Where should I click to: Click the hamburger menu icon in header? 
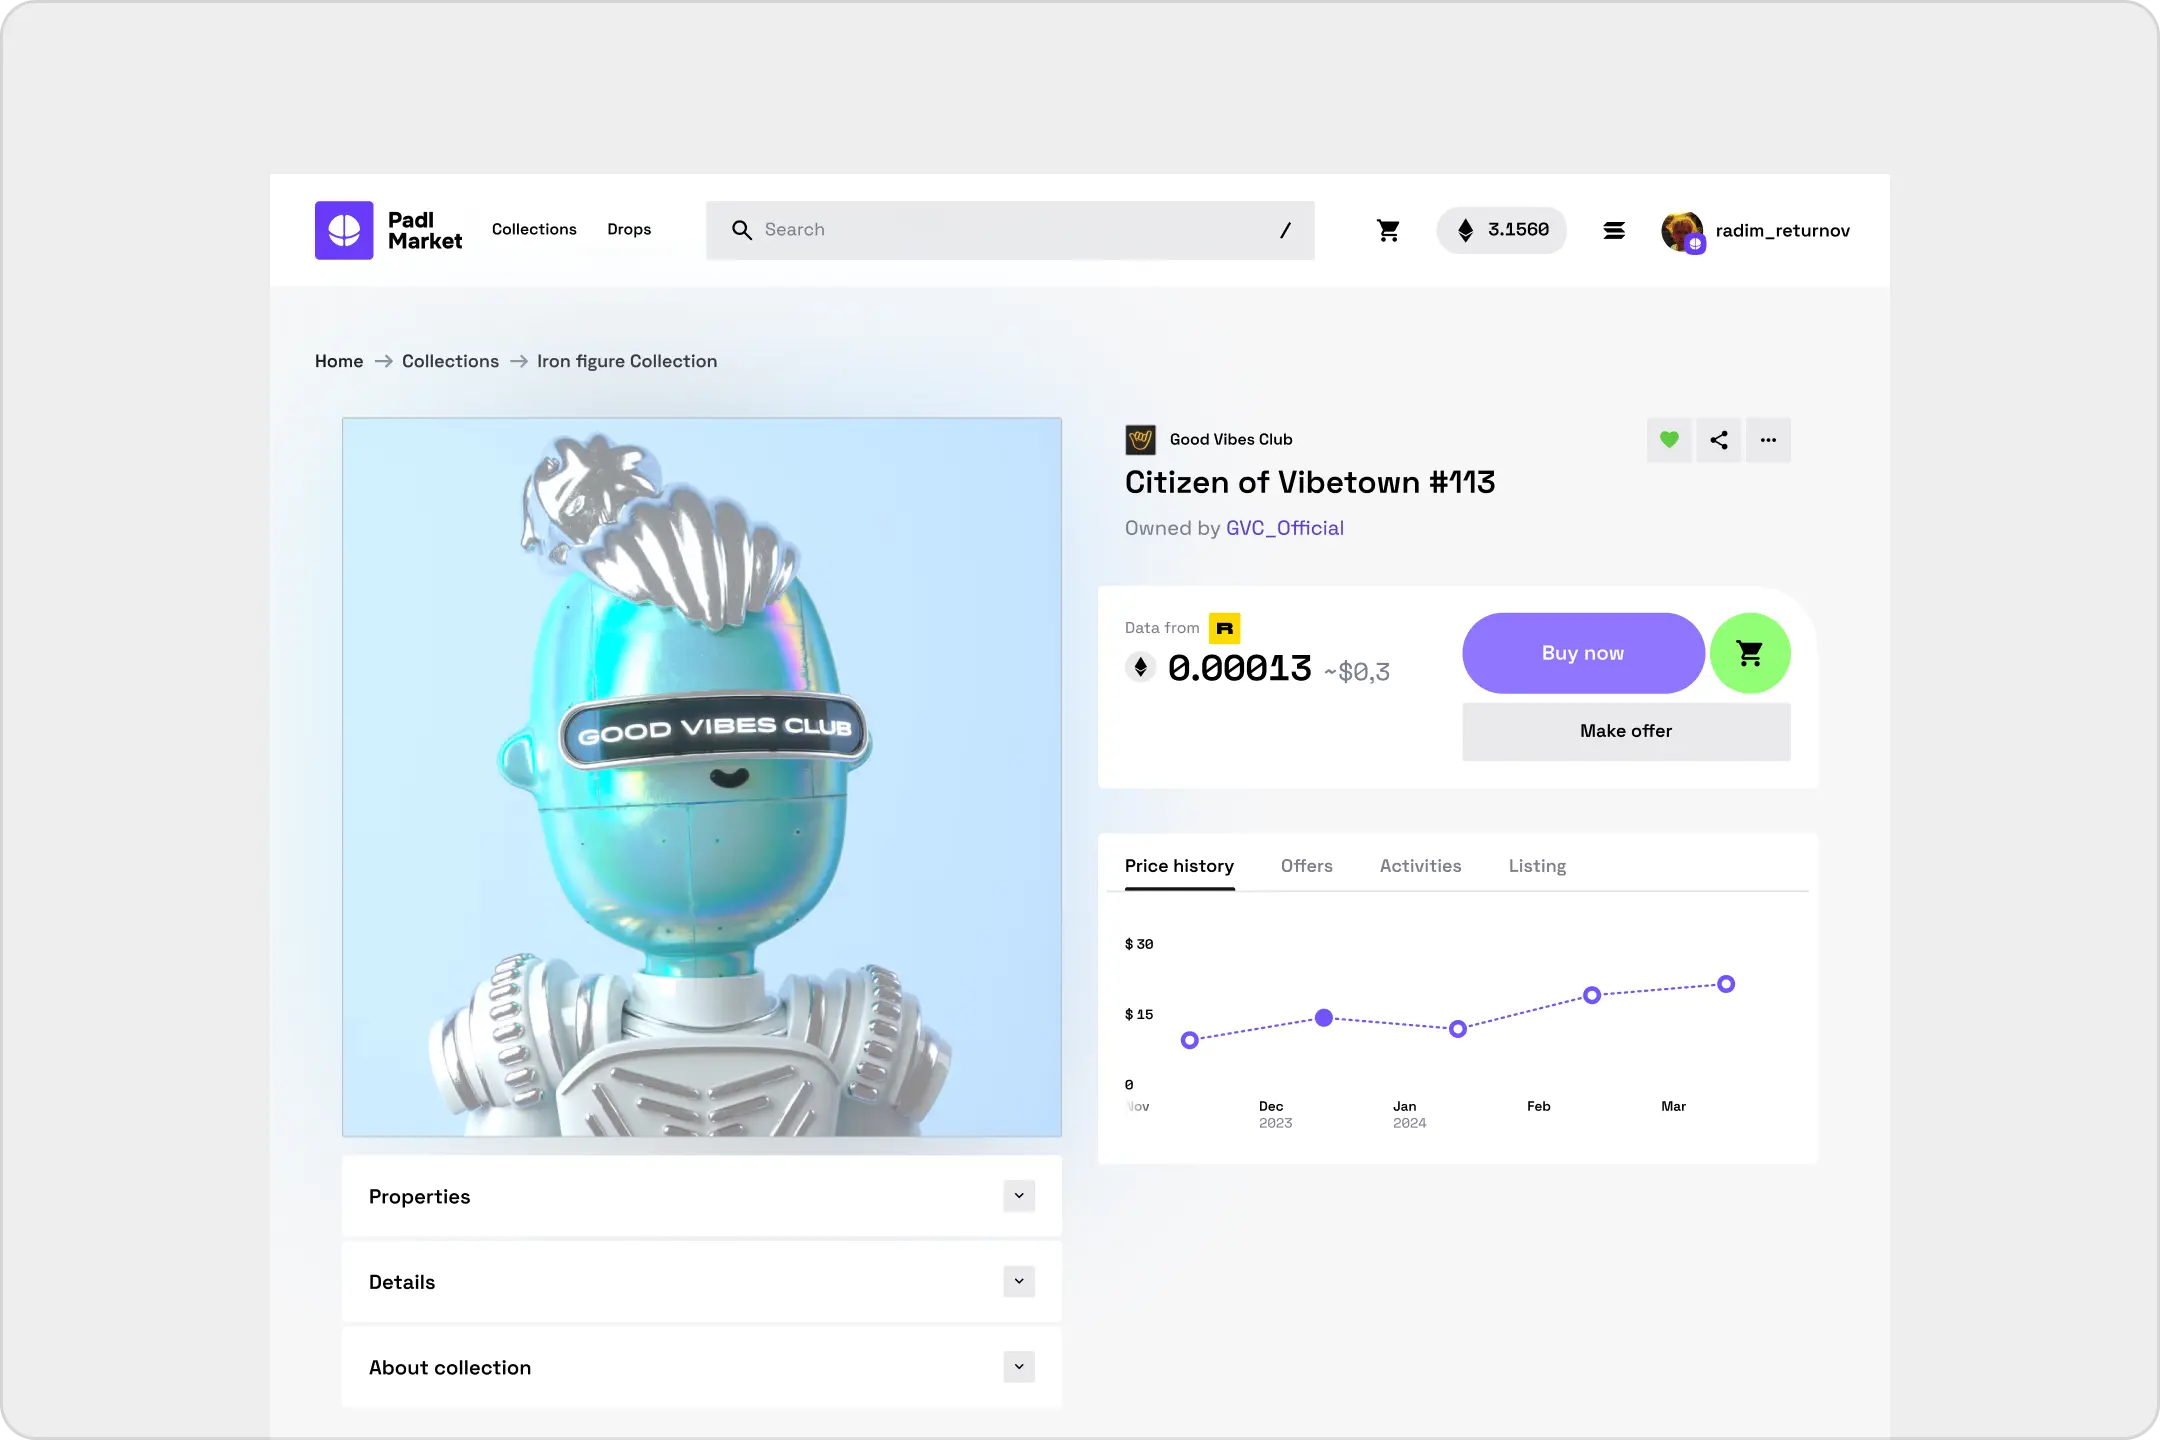pos(1613,230)
